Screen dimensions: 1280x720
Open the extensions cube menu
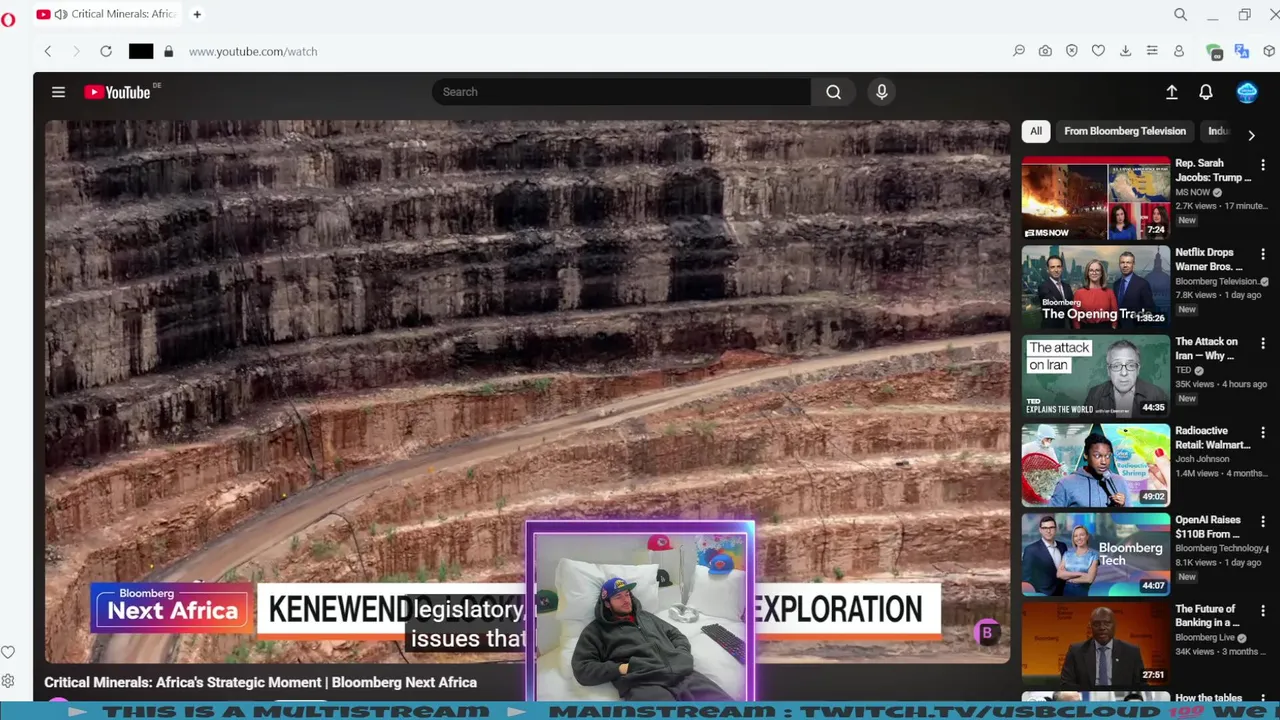1269,51
